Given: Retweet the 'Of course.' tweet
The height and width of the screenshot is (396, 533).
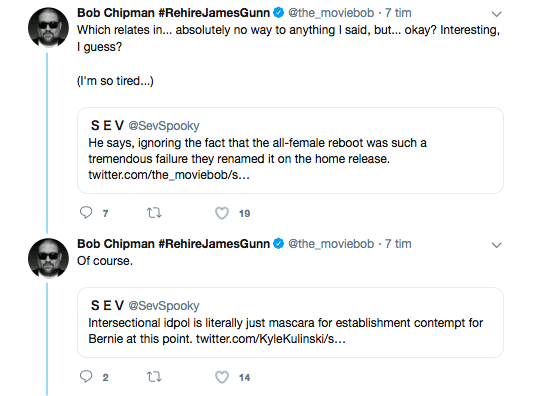Looking at the screenshot, I should pos(154,377).
